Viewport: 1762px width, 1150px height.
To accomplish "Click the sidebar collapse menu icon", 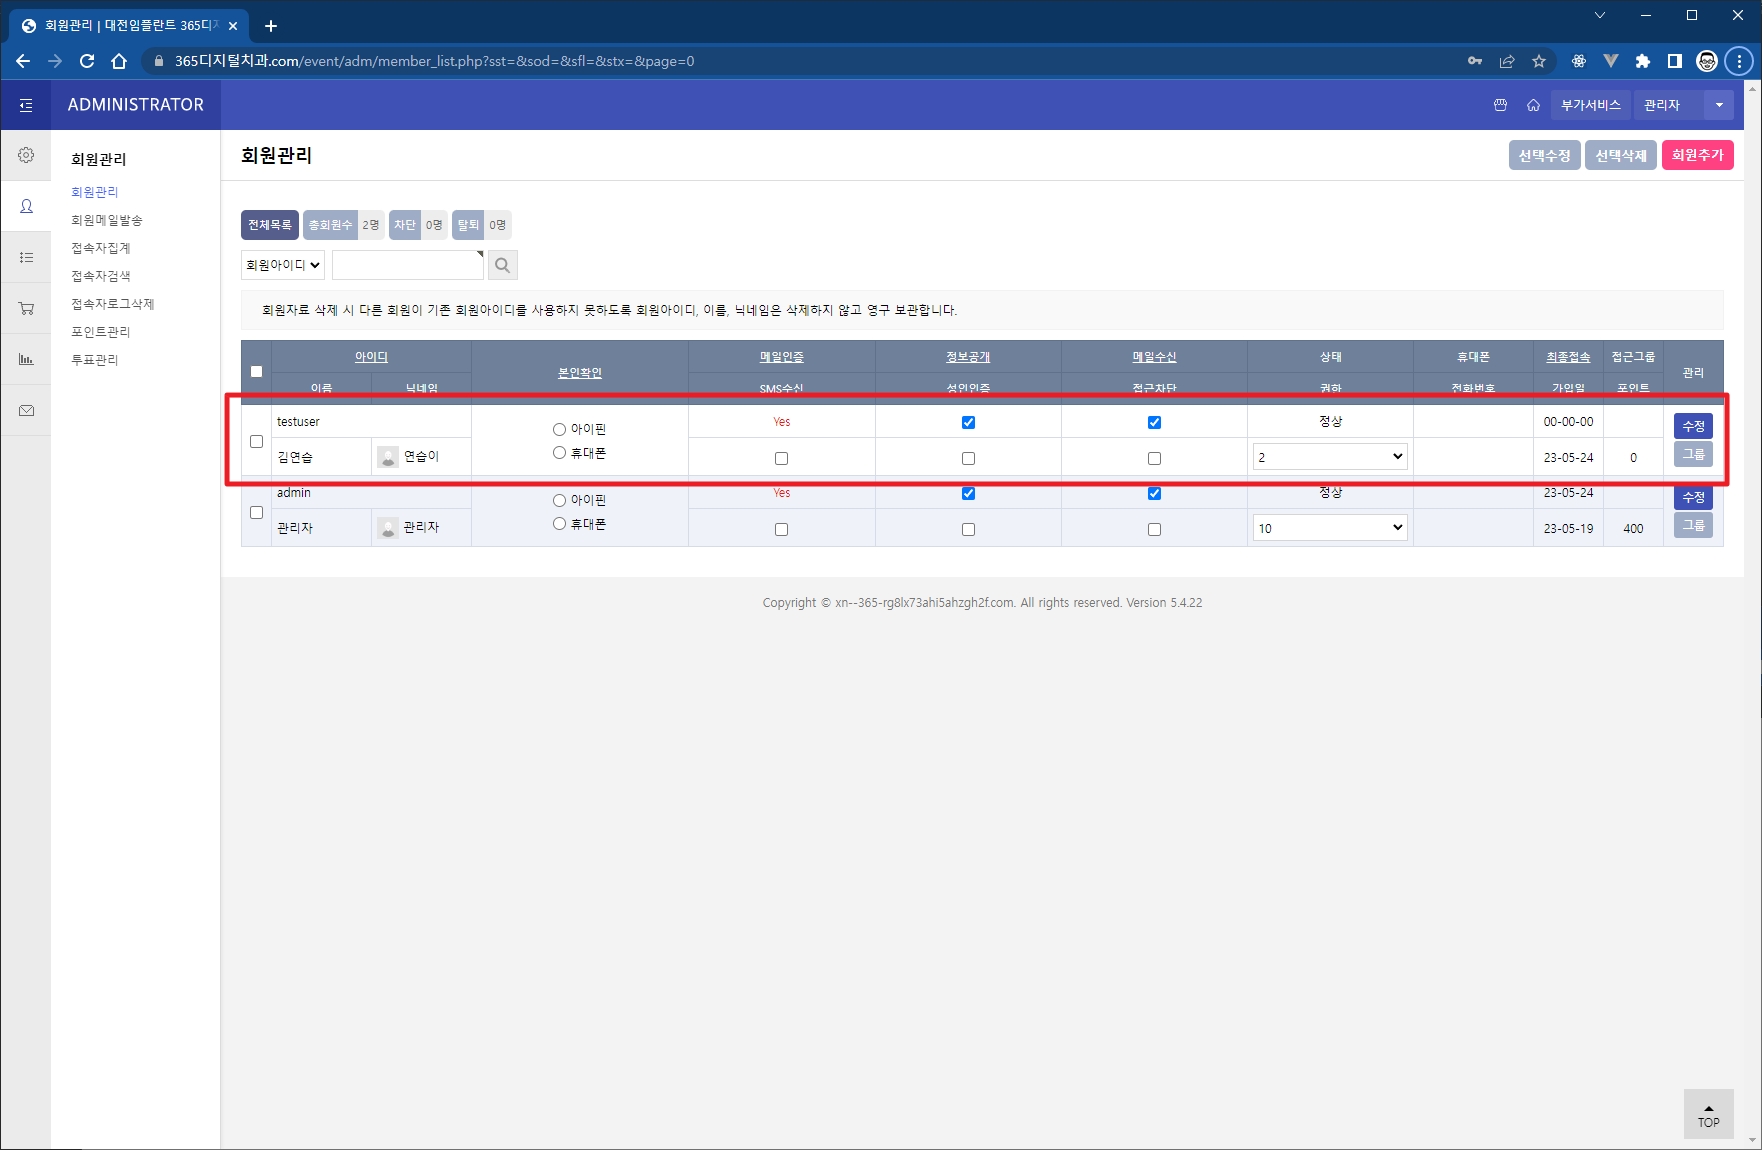I will pyautogui.click(x=26, y=105).
